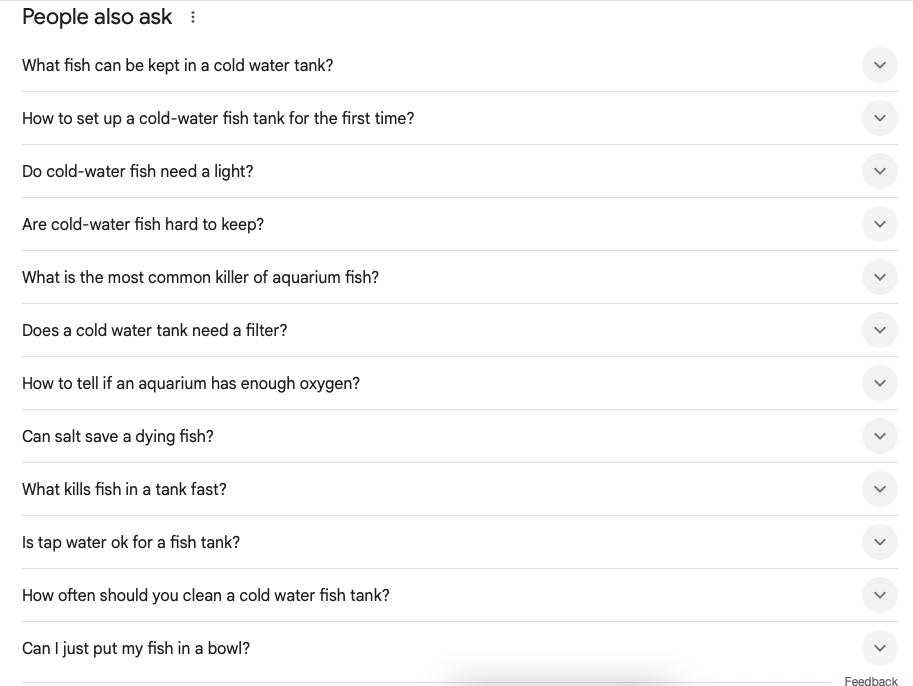913x686 pixels.
Task: Click the Feedback link
Action: coord(871,681)
